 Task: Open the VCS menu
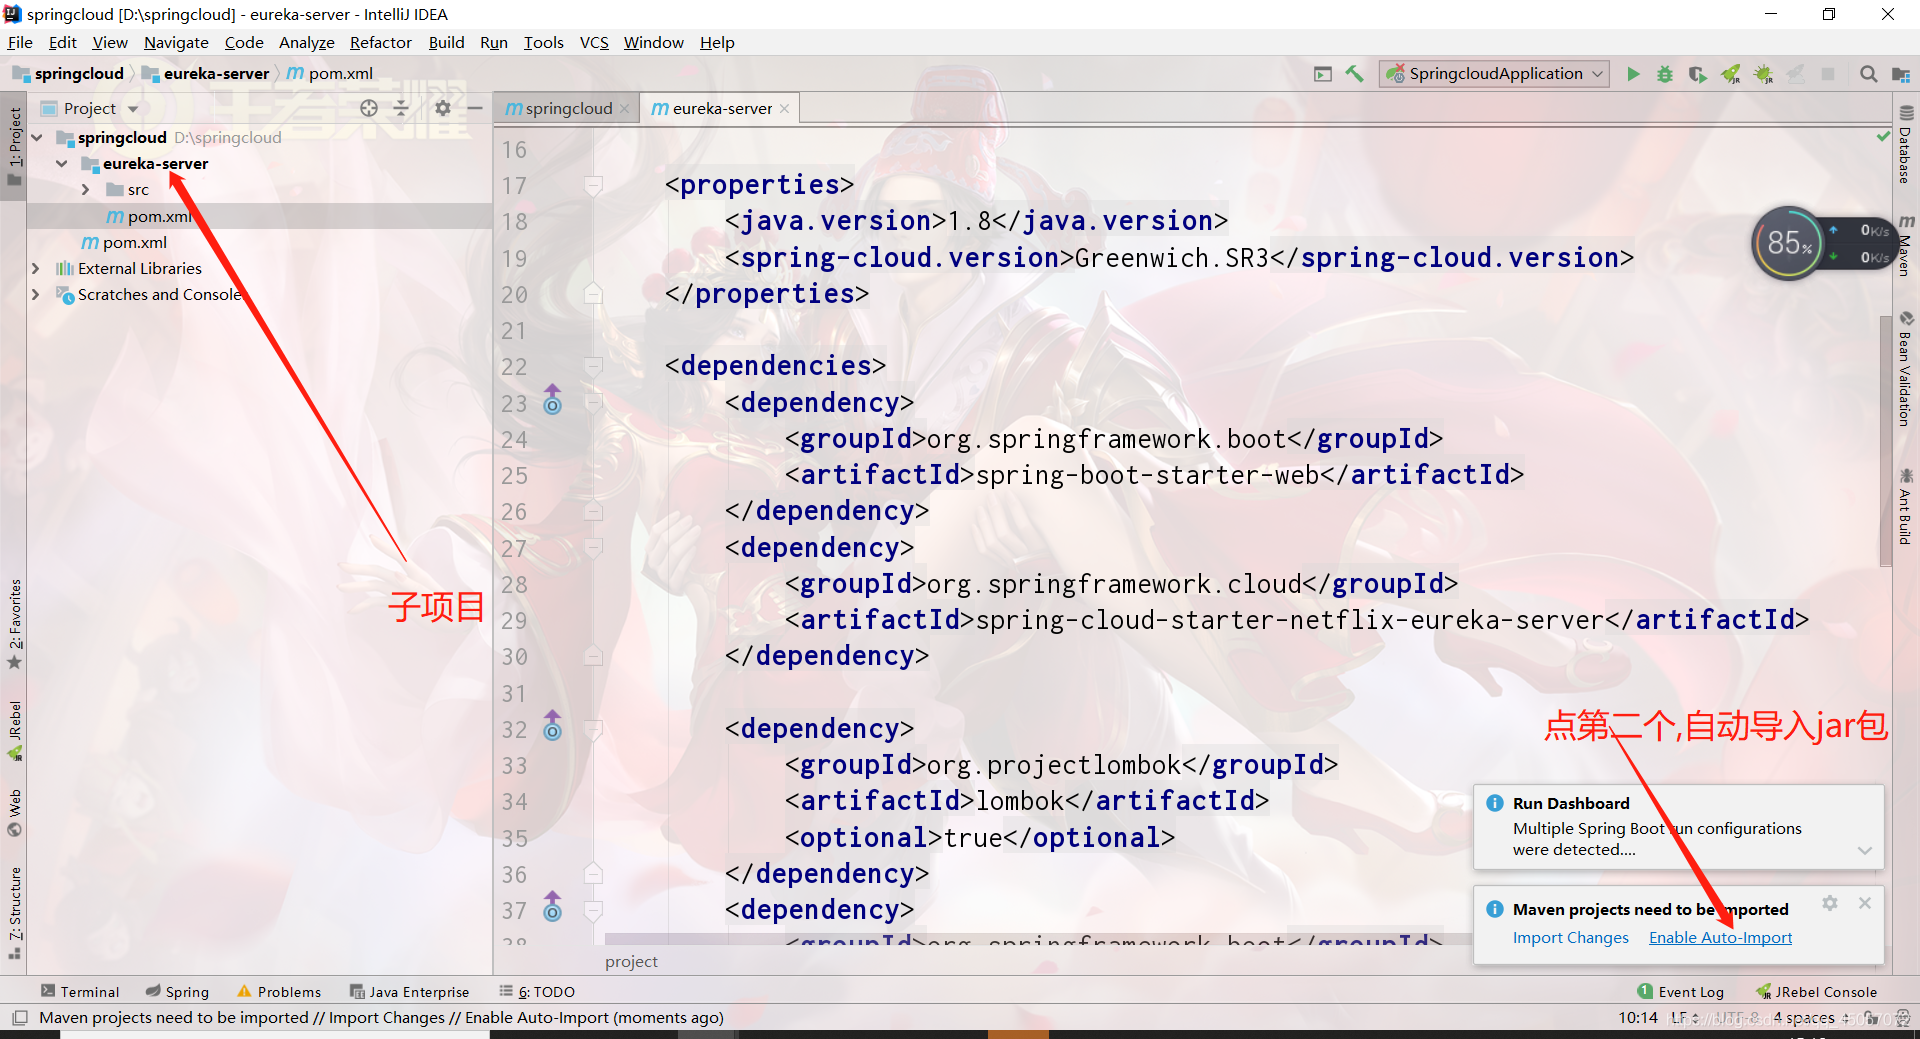click(x=594, y=42)
